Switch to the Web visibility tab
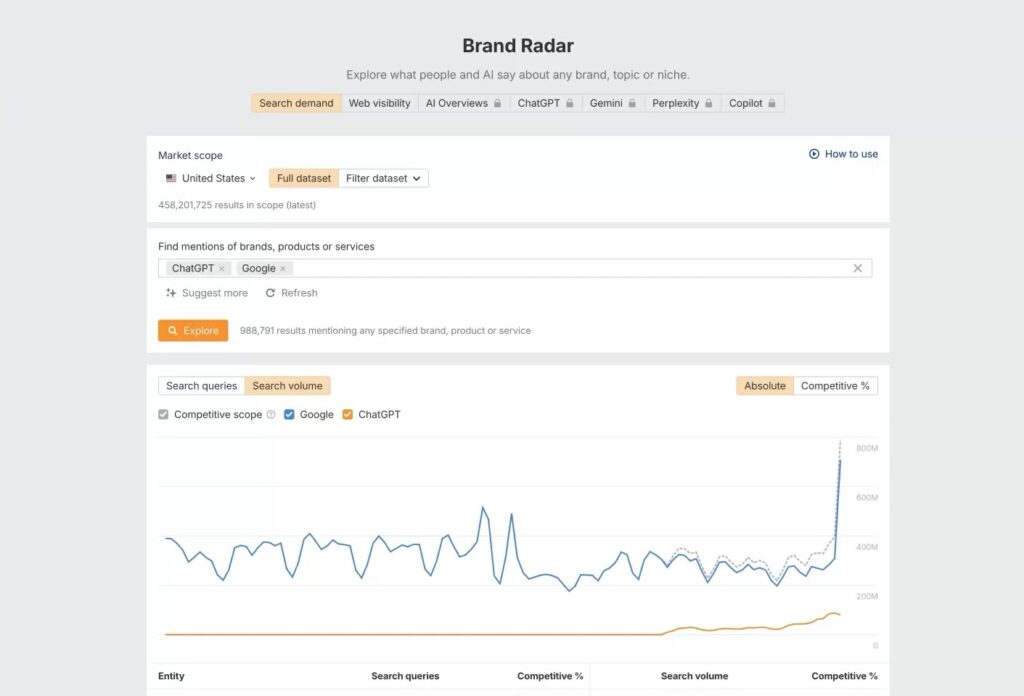Screen dimensions: 1024x696 [379, 103]
